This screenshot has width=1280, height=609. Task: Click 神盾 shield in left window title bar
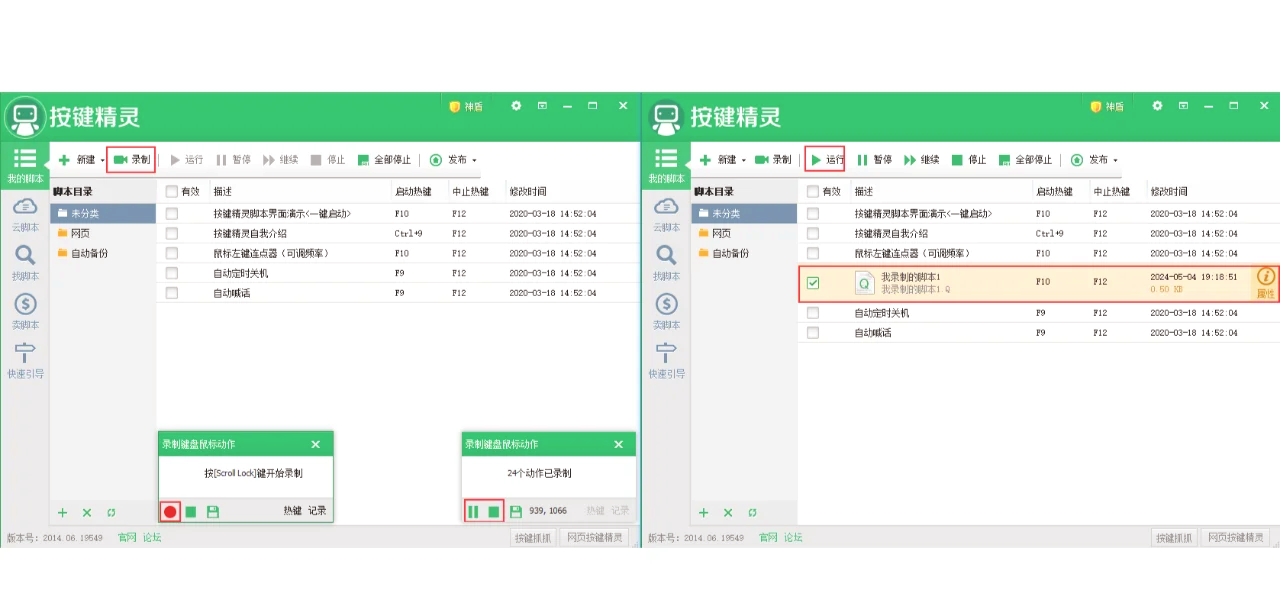click(466, 106)
